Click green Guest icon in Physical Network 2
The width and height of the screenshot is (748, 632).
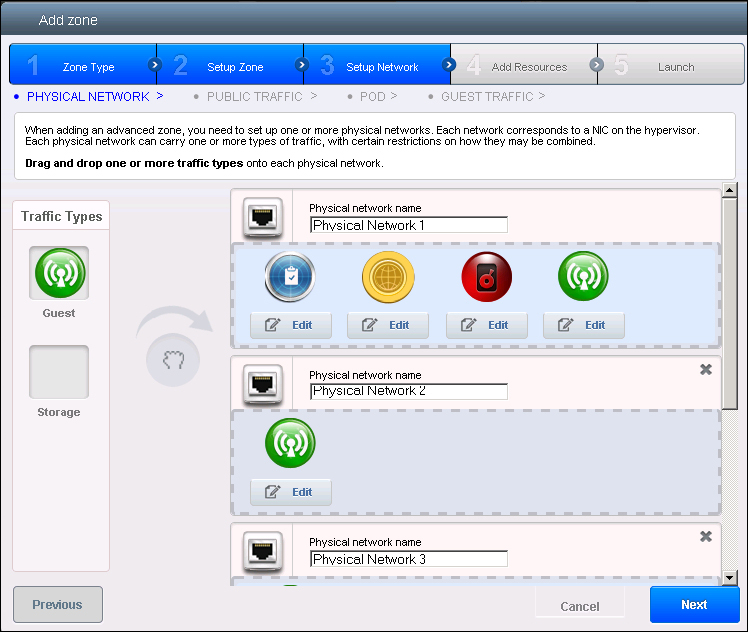click(x=290, y=443)
